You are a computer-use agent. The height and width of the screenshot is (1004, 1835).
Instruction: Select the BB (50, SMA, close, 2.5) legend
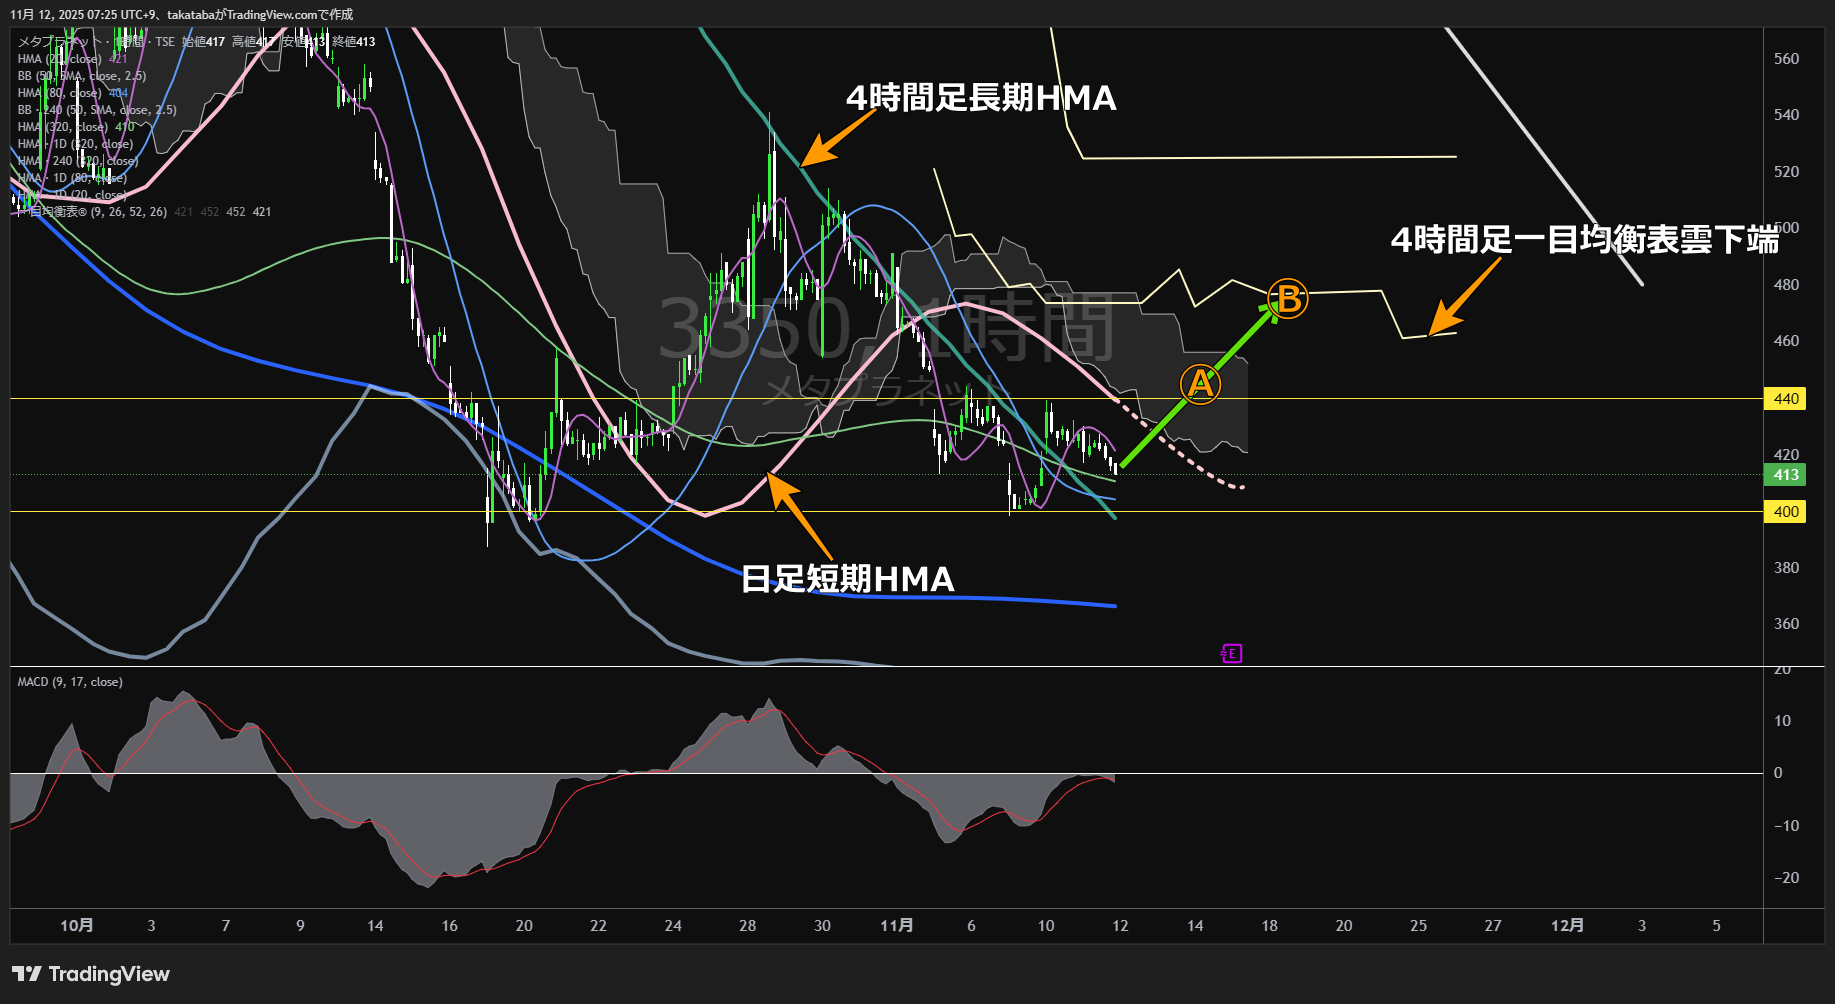pos(82,76)
